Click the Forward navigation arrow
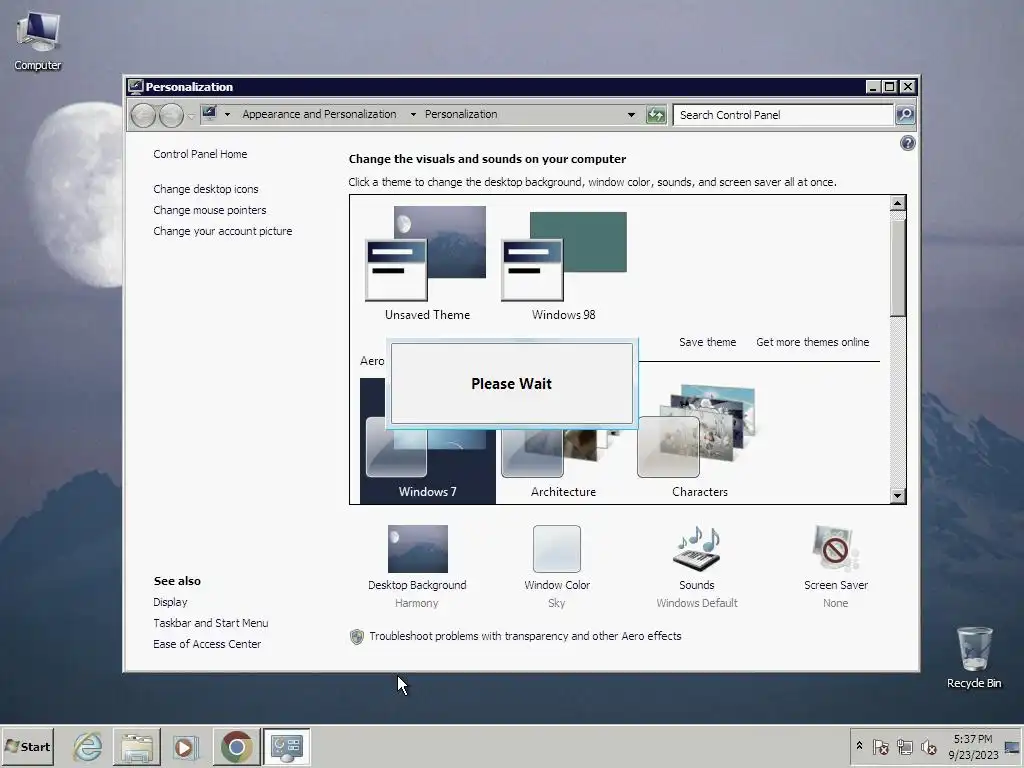 171,116
